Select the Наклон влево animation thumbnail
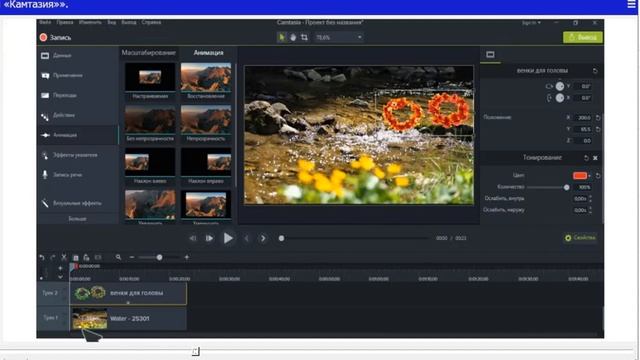 click(x=150, y=162)
